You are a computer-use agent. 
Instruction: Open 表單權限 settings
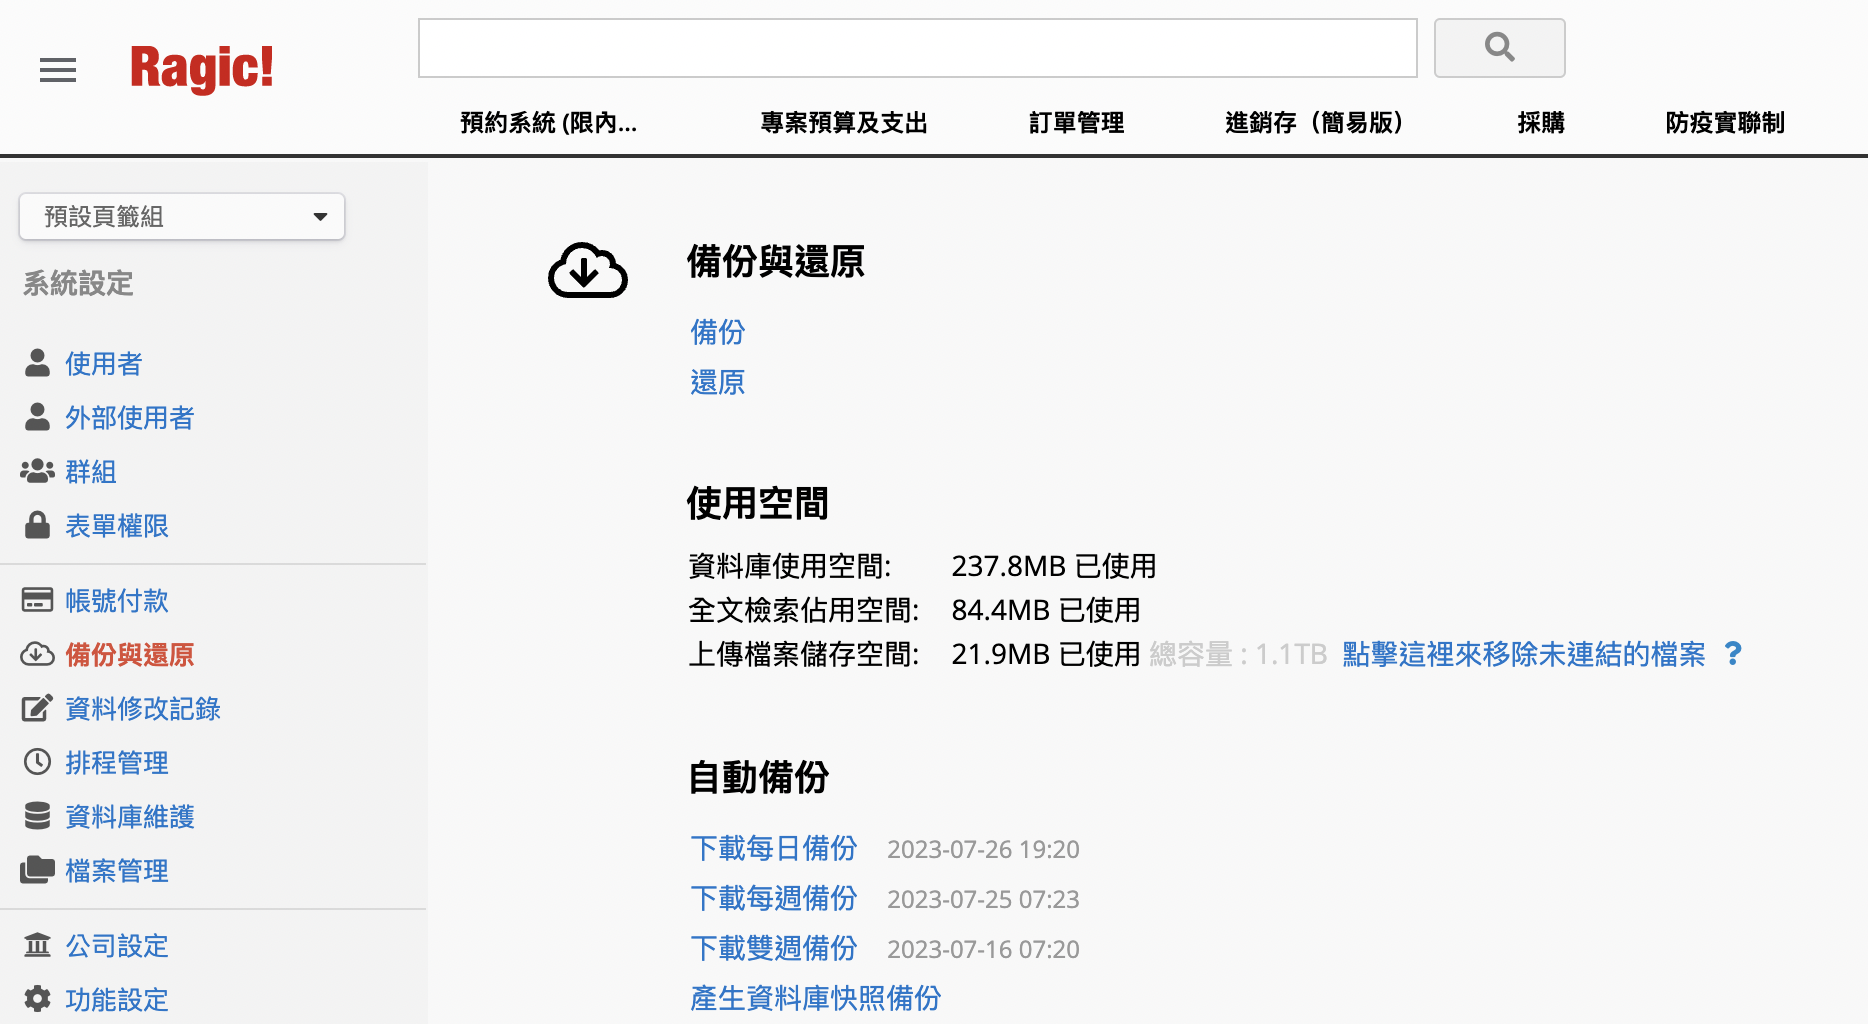(117, 525)
